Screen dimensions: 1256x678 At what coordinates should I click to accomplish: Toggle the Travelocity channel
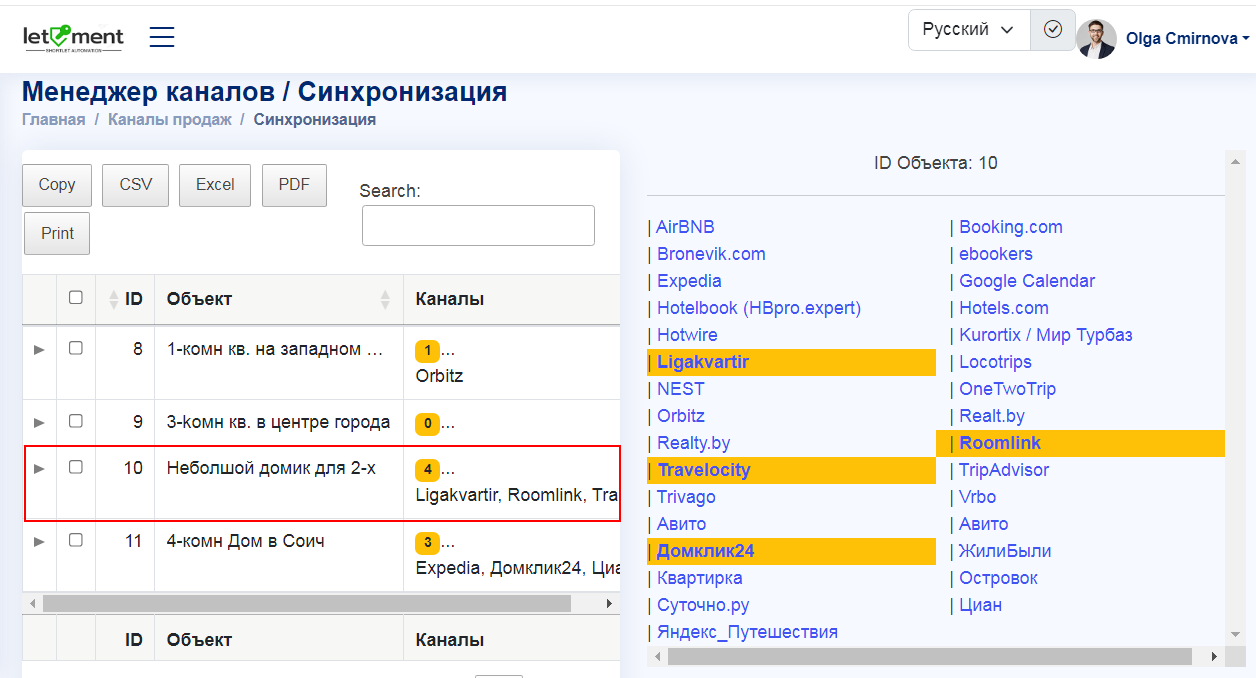coord(704,470)
